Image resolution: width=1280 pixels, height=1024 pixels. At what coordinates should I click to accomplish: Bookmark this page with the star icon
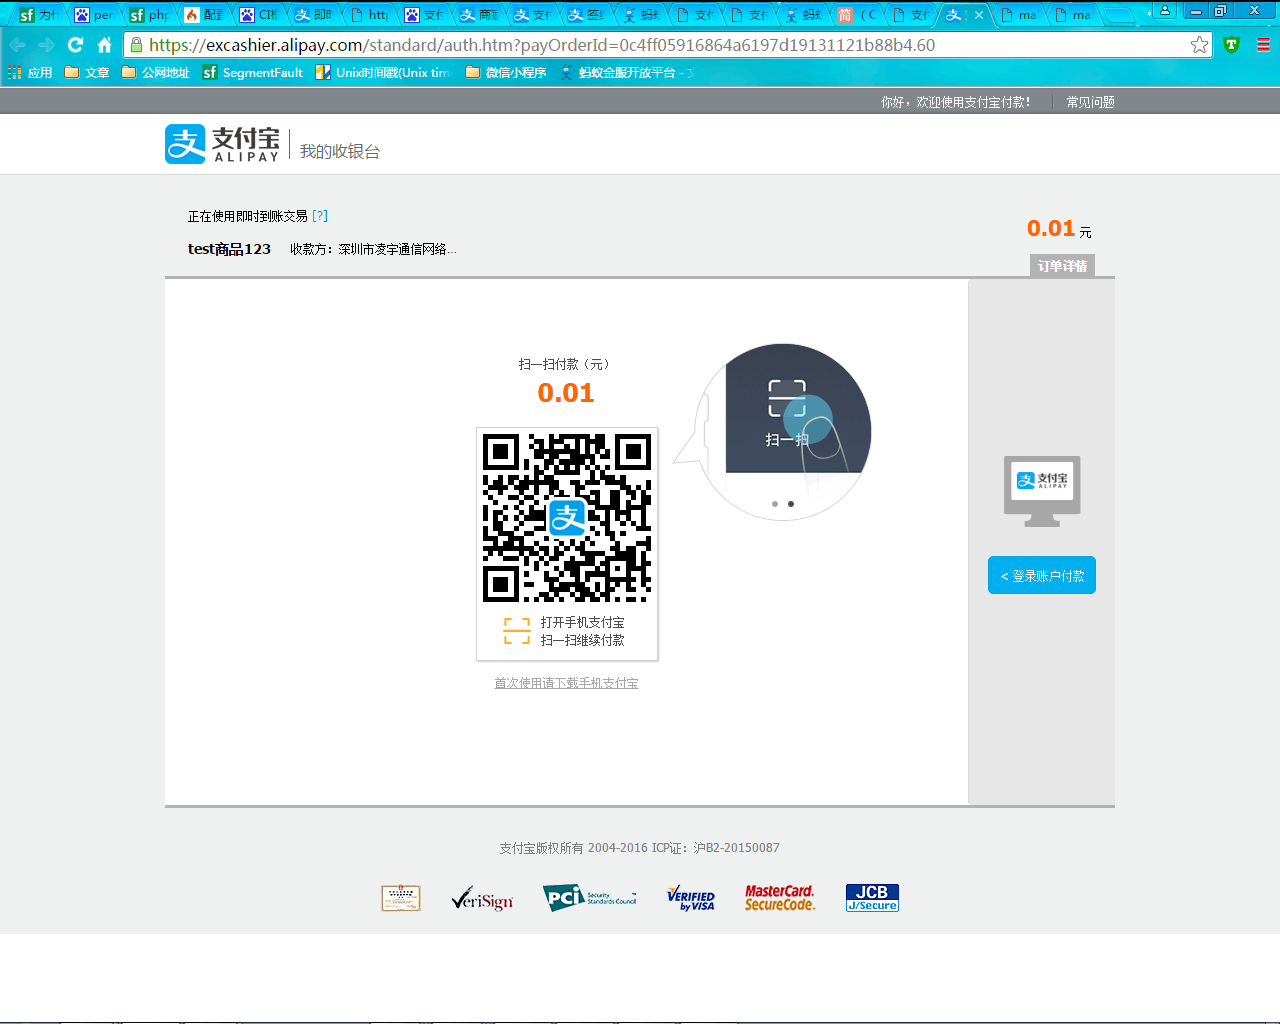click(x=1199, y=45)
